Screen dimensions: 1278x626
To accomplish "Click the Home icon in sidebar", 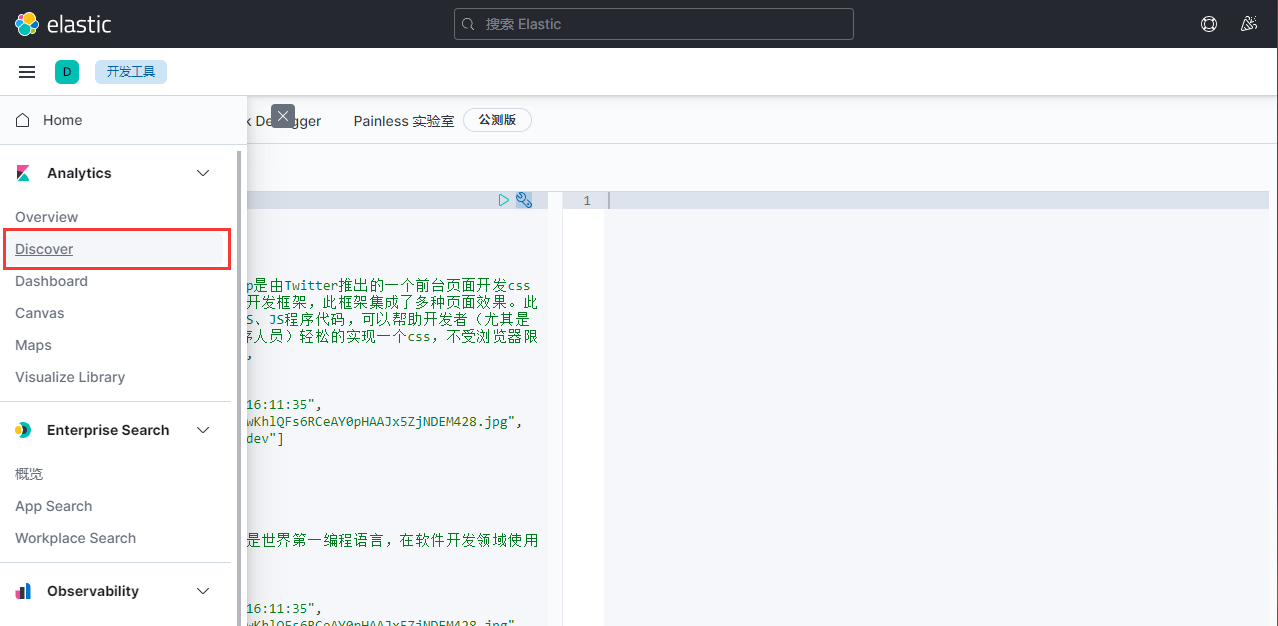I will [x=23, y=120].
